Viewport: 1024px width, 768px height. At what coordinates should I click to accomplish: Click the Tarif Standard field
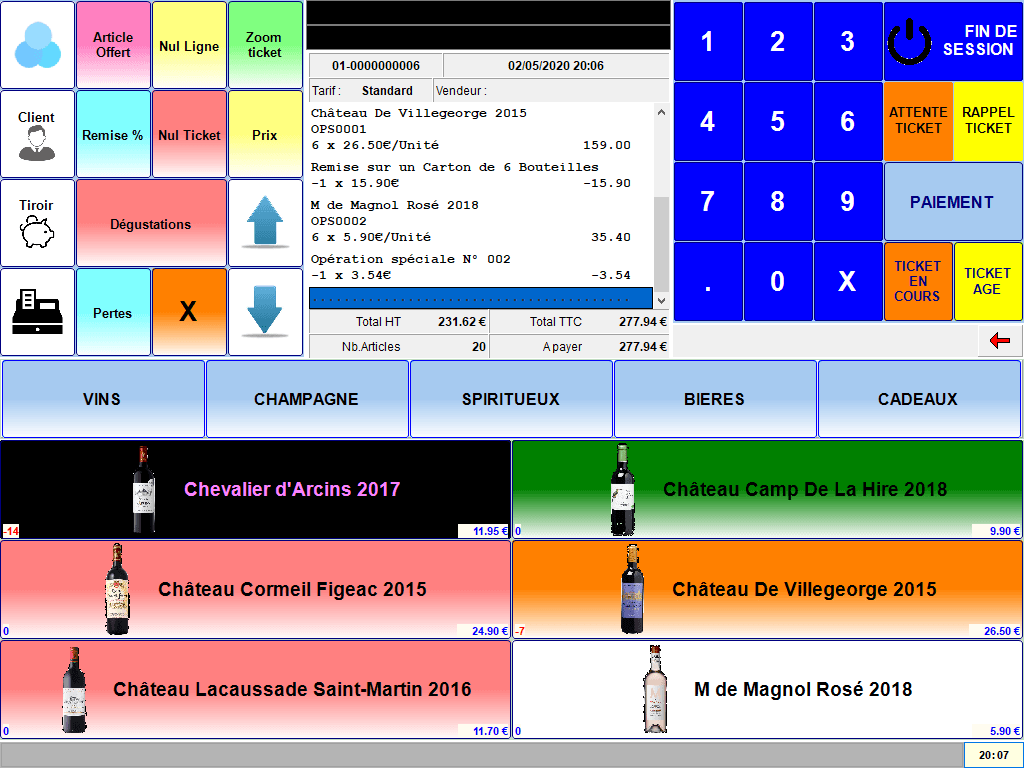(x=370, y=91)
